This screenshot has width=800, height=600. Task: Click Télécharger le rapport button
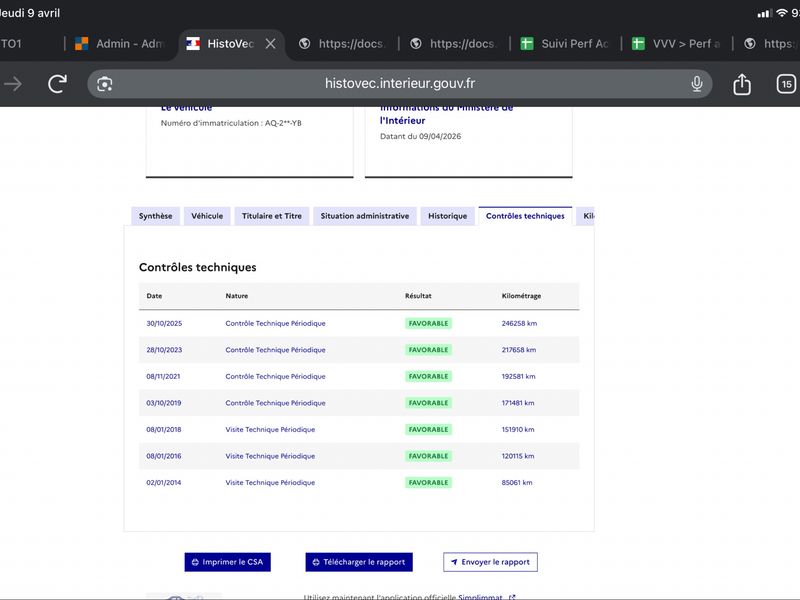[x=359, y=562]
